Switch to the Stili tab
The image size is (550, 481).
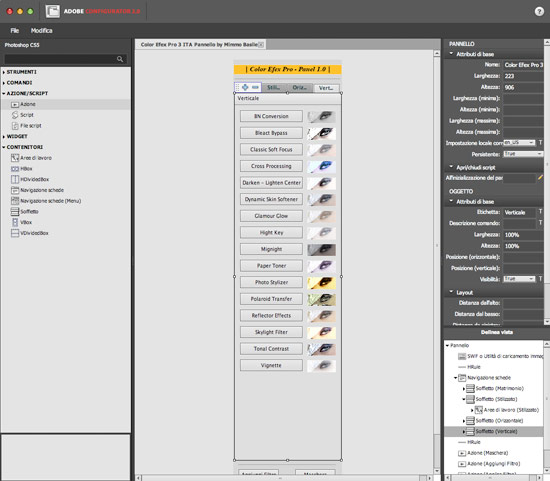274,87
